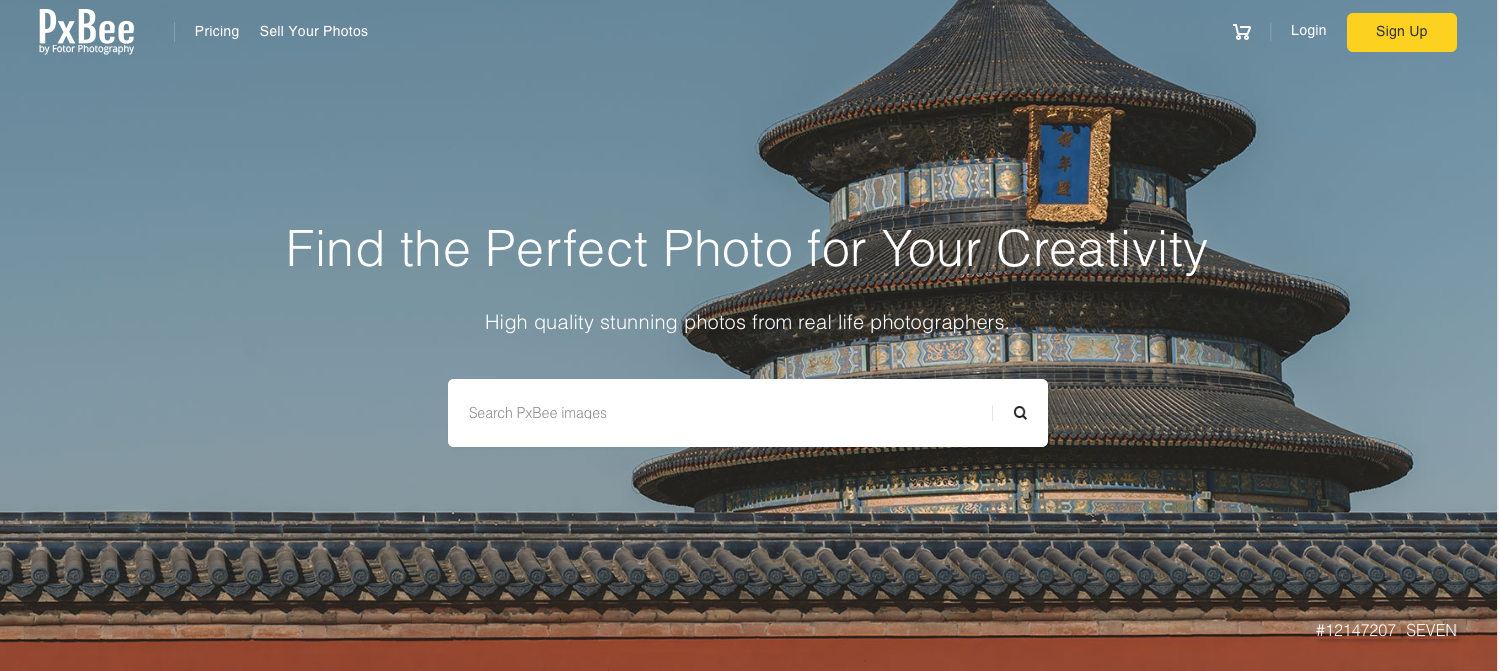Screen dimensions: 1500x671
Task: Click the 'High quality stunning photos' subtitle
Action: (747, 323)
